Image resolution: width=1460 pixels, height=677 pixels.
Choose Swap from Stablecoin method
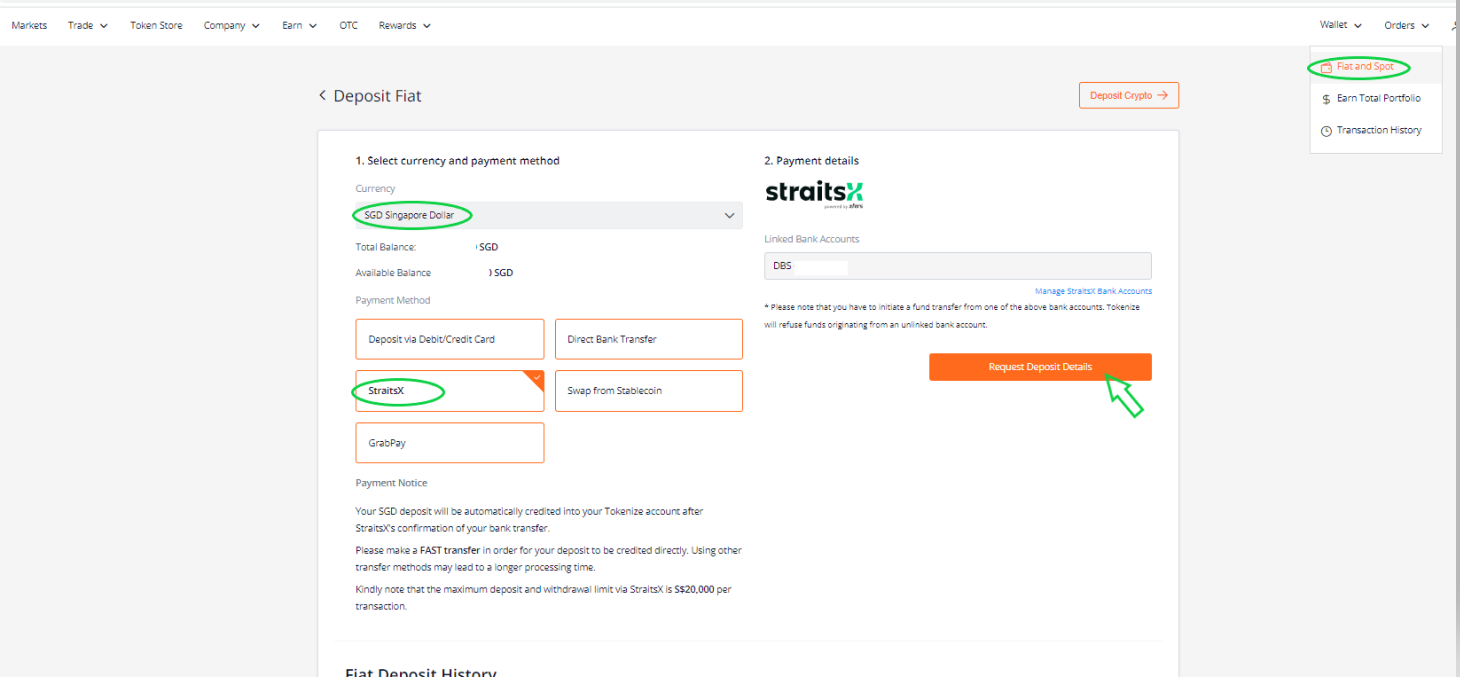(x=649, y=391)
